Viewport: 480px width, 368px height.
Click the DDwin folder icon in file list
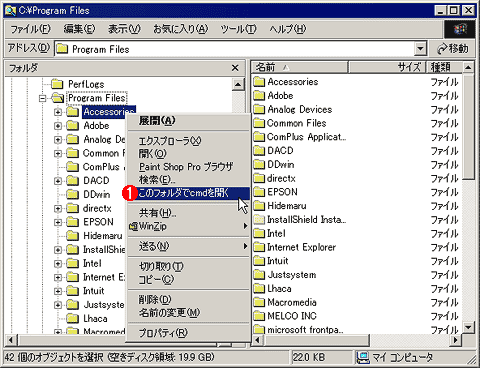(x=259, y=165)
